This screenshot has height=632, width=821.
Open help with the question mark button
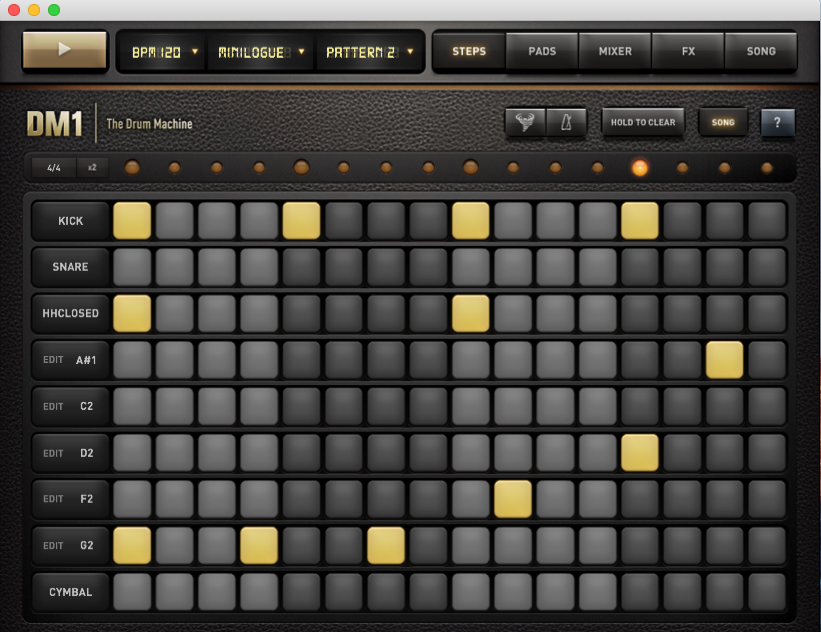pyautogui.click(x=777, y=122)
